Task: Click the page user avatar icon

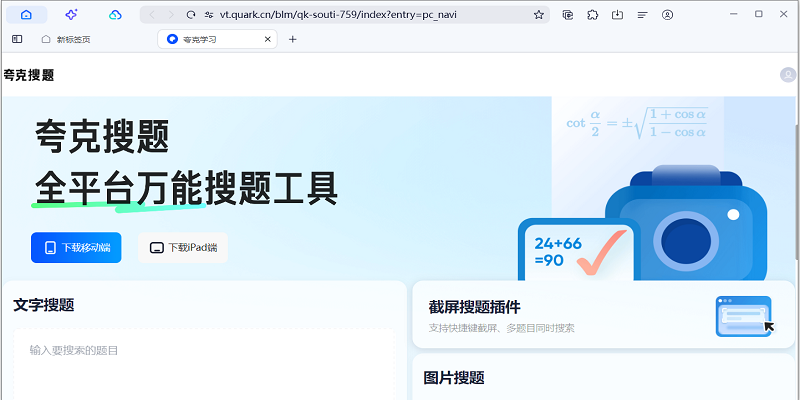Action: 788,75
